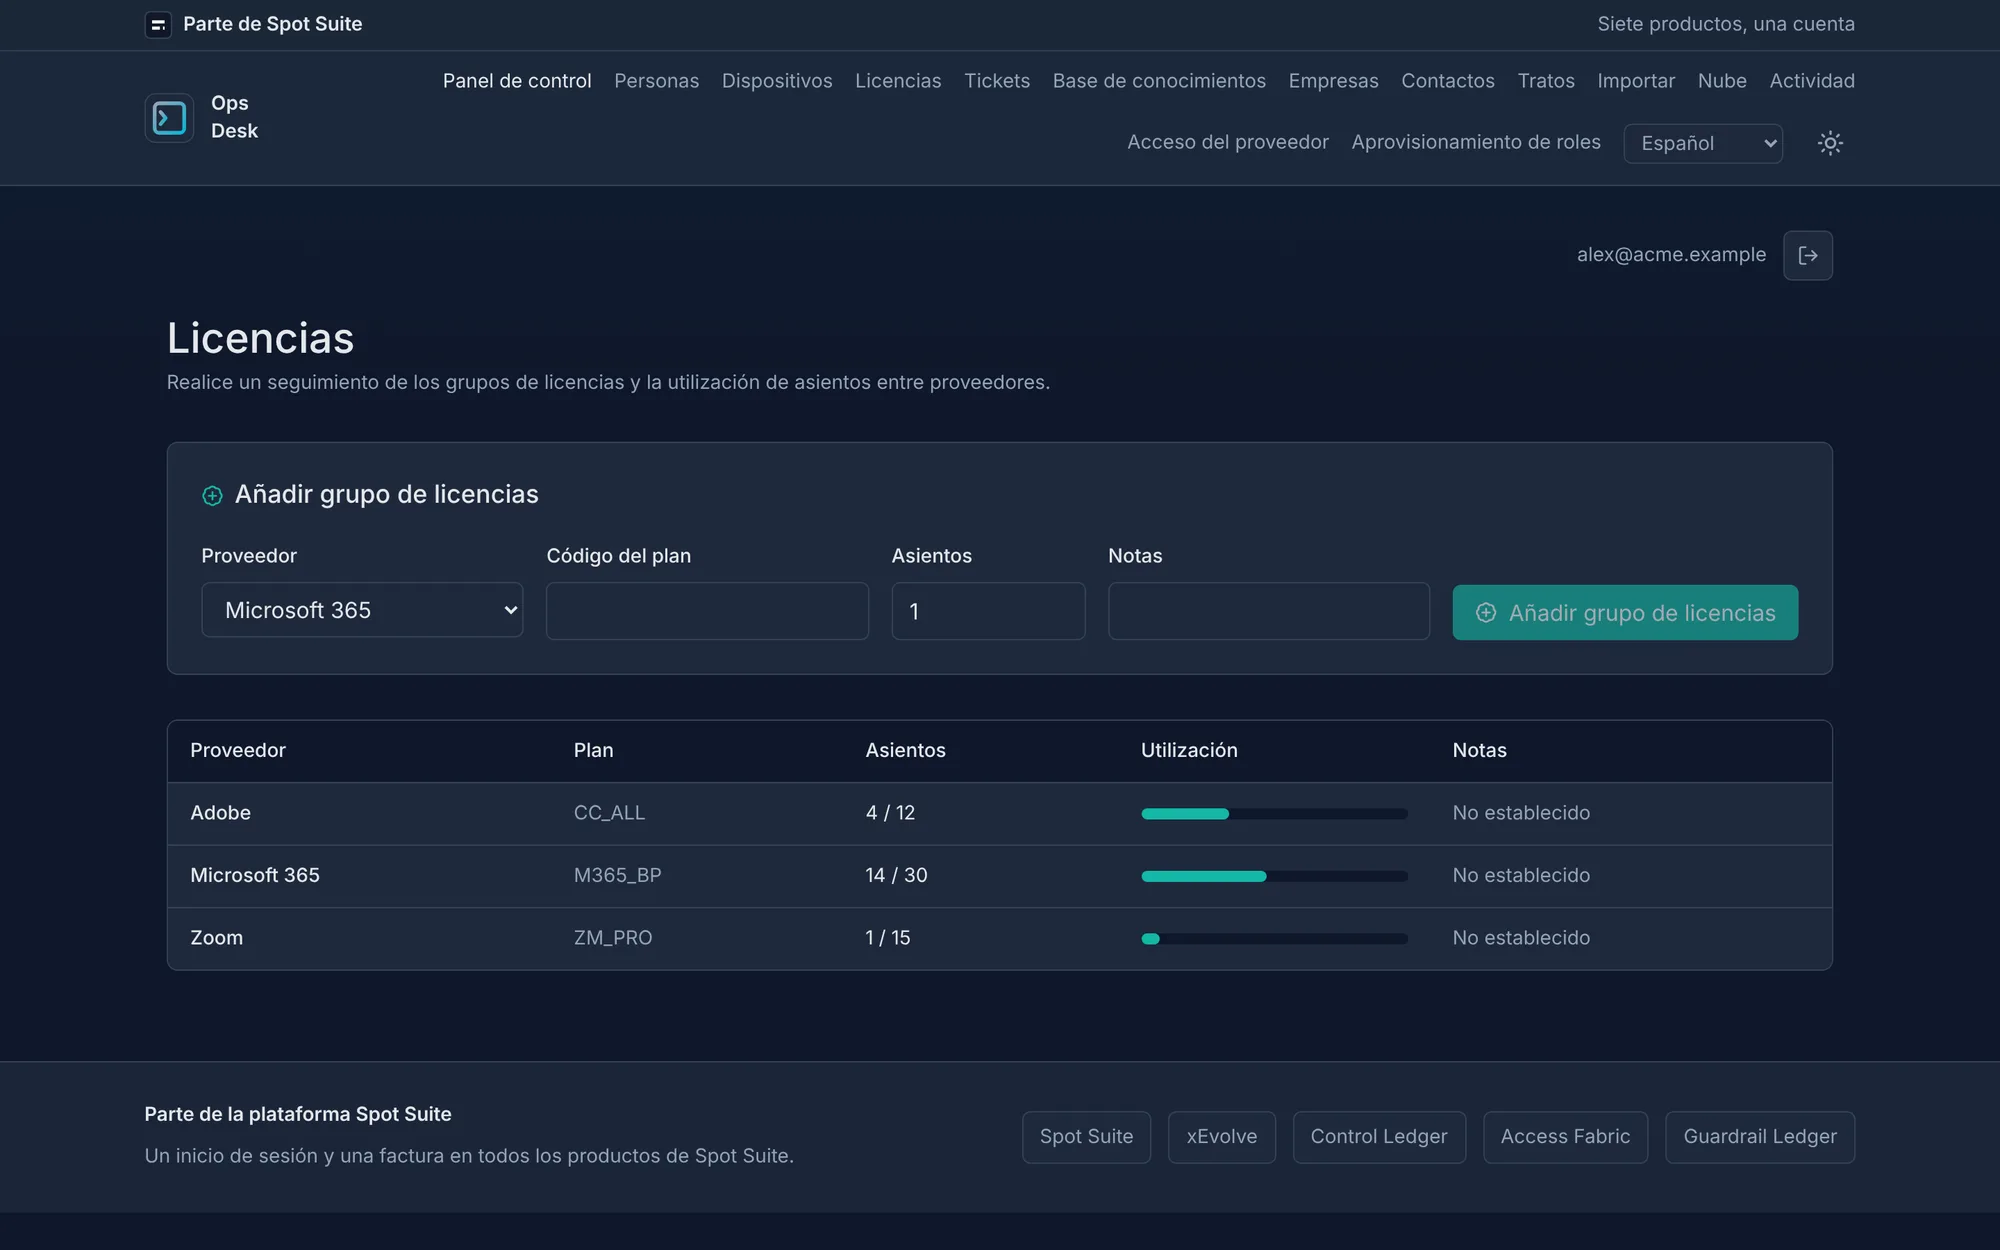
Task: Click the Adobe utilization bar
Action: coord(1274,814)
